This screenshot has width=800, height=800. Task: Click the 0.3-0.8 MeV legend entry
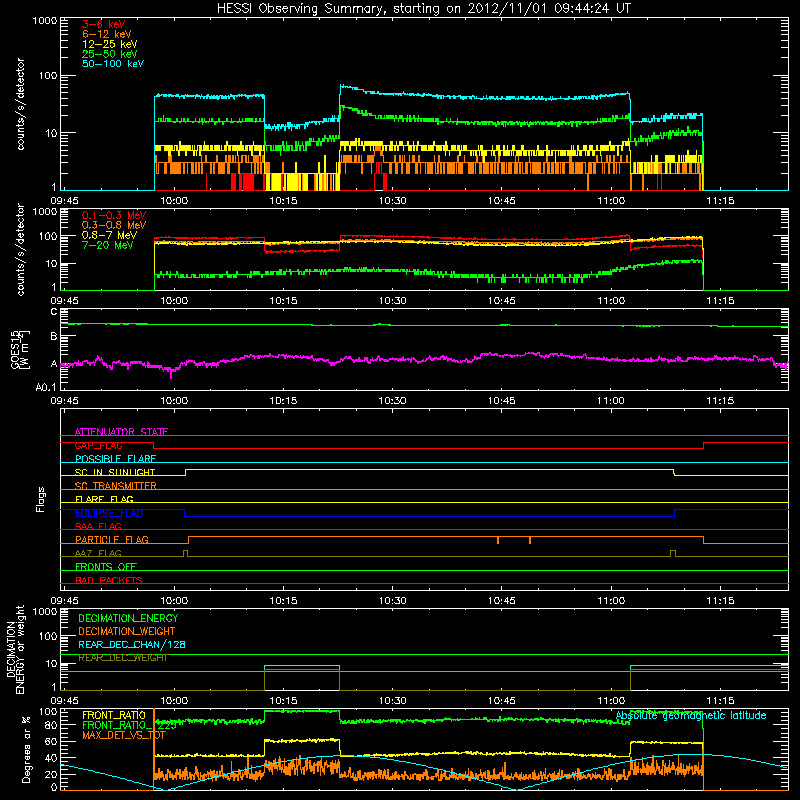114,225
